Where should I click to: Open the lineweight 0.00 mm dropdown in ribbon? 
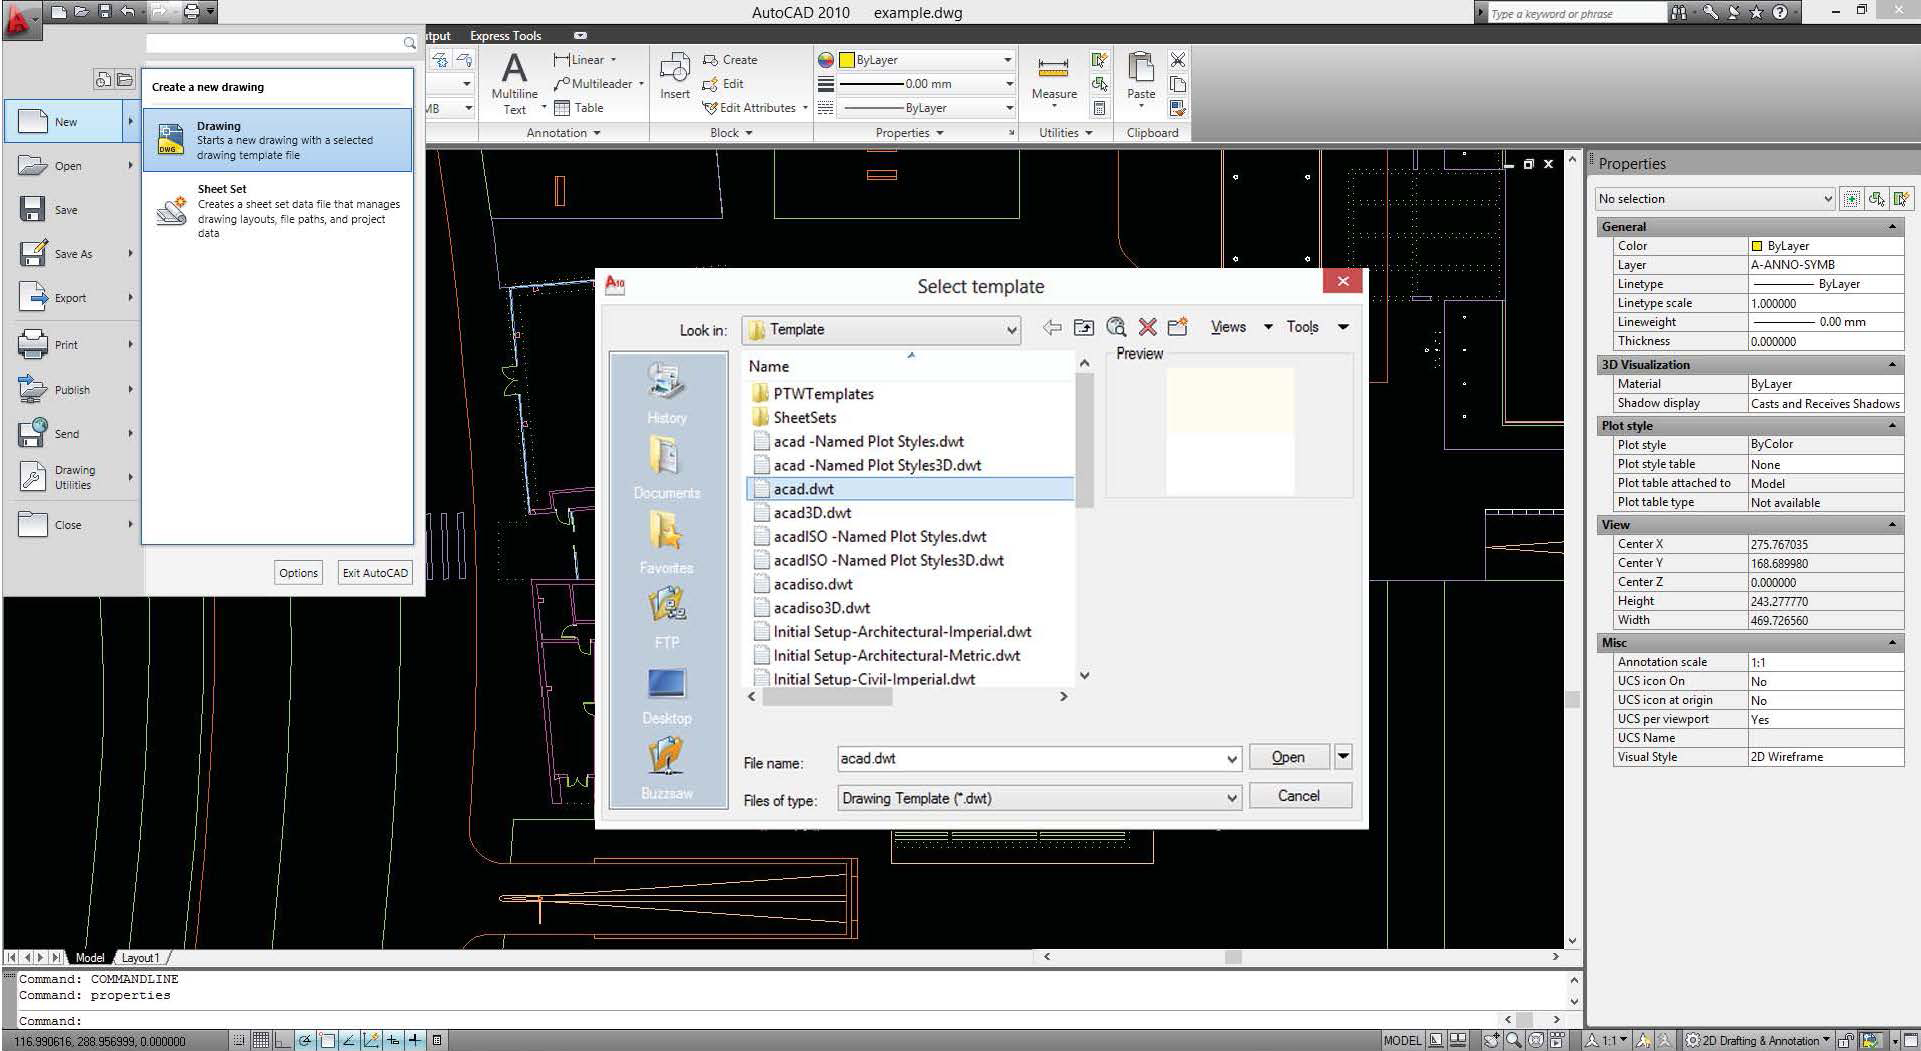pos(926,84)
